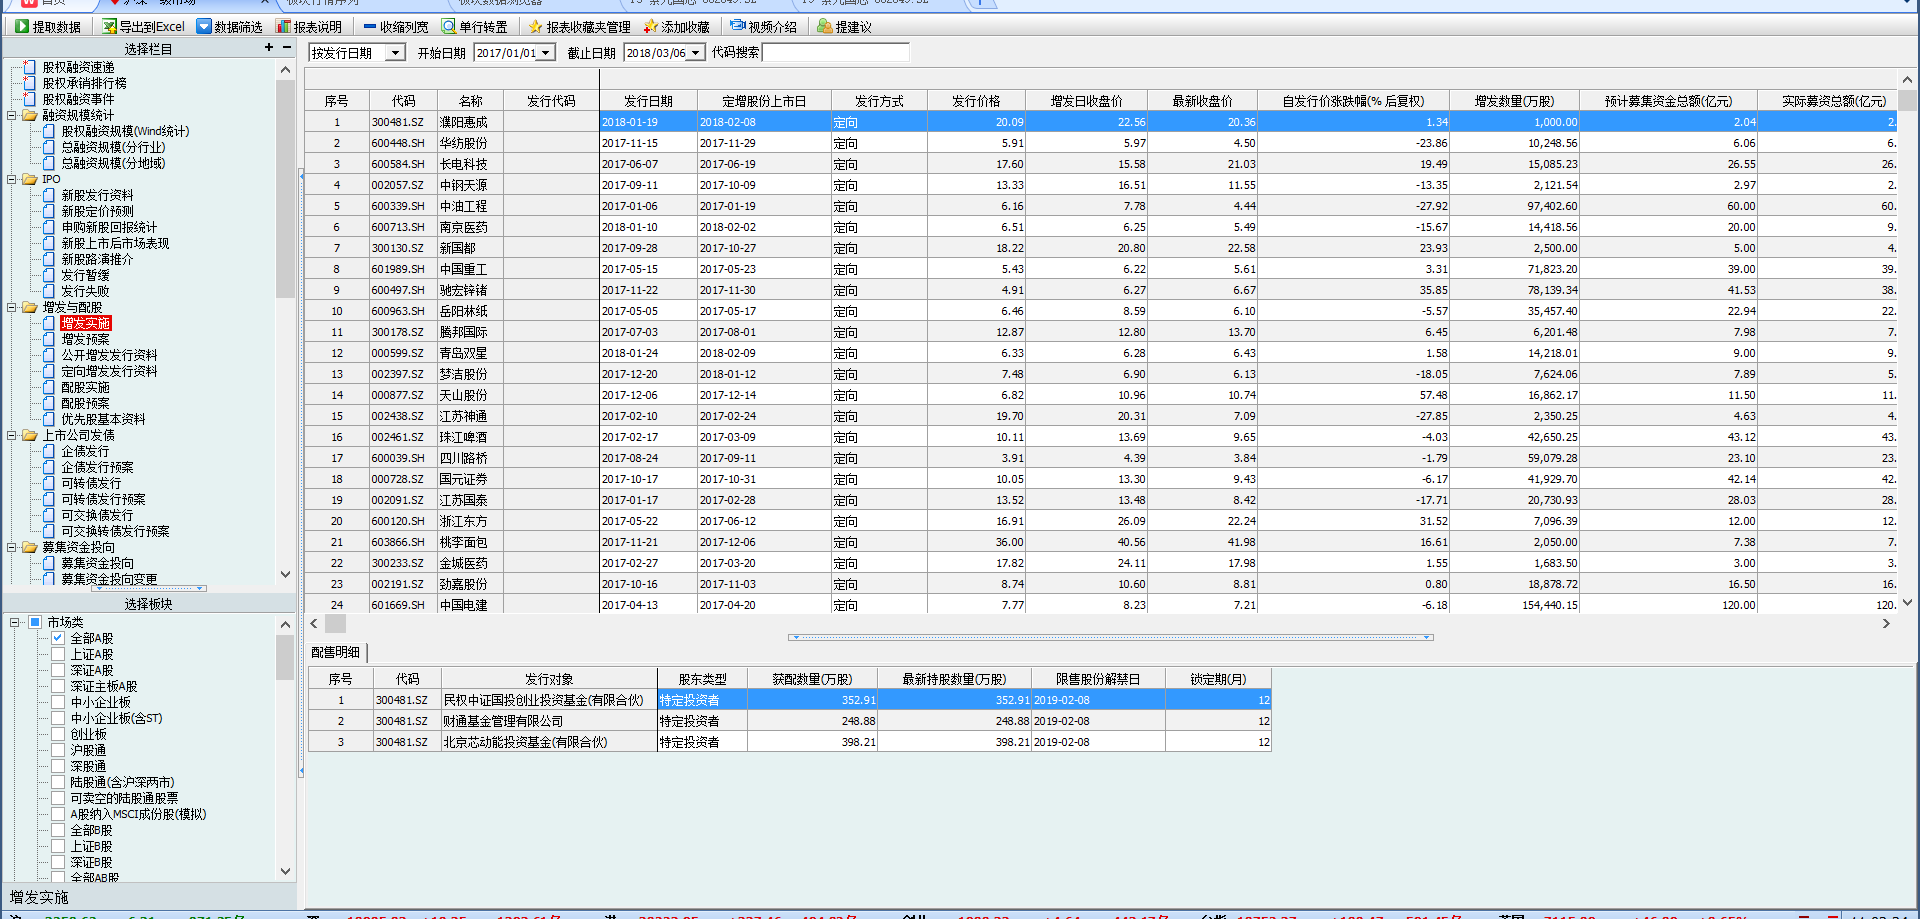Check the 全部B股 checkbox
The height and width of the screenshot is (919, 1920).
58,830
